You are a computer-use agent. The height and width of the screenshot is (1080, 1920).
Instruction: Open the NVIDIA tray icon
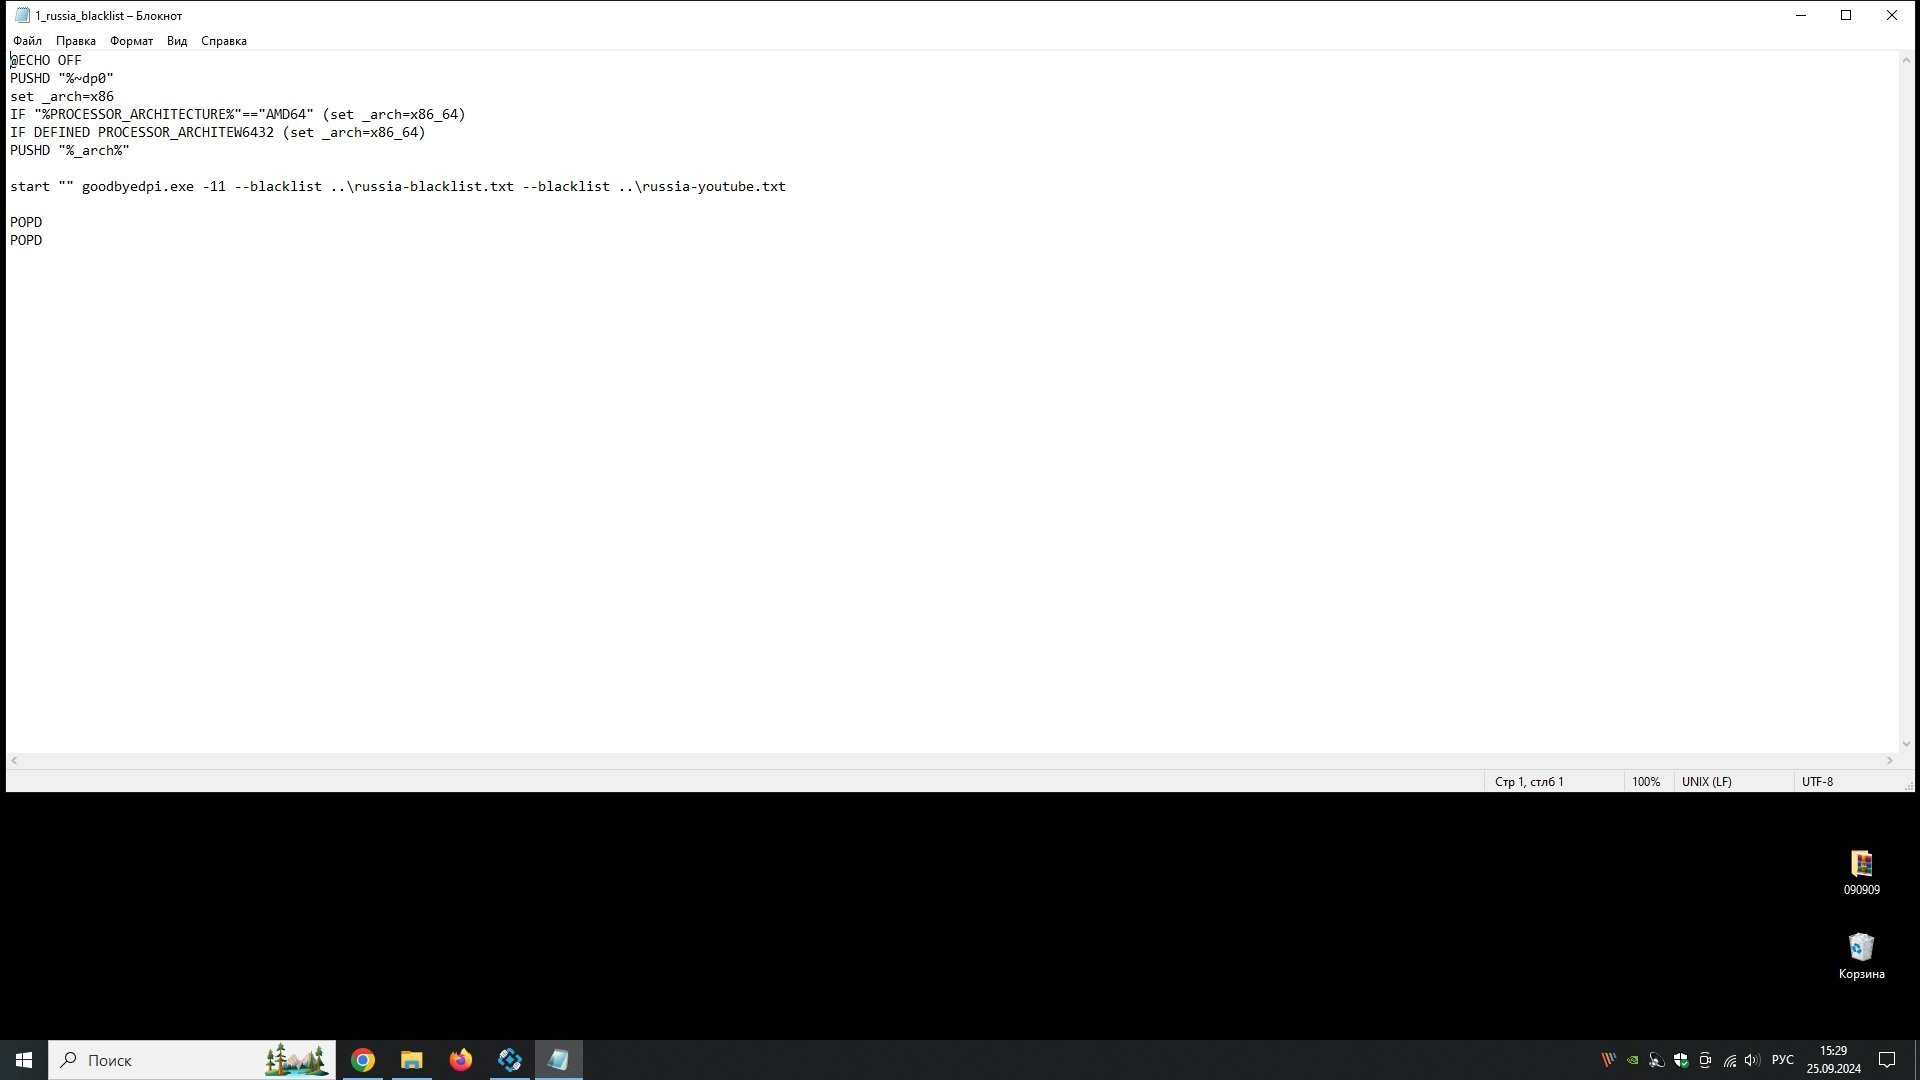click(x=1632, y=1060)
